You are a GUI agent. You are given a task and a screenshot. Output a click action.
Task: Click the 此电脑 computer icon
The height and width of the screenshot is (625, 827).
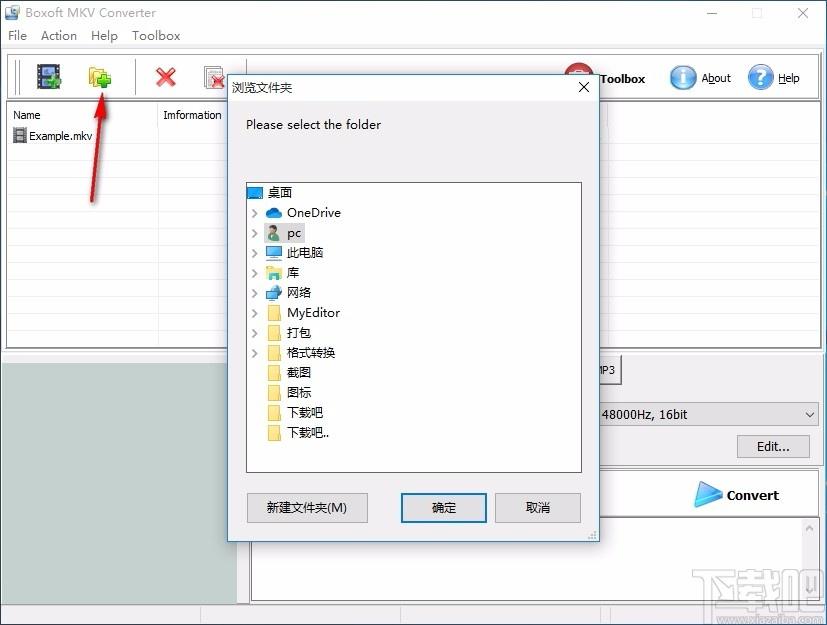(x=274, y=253)
